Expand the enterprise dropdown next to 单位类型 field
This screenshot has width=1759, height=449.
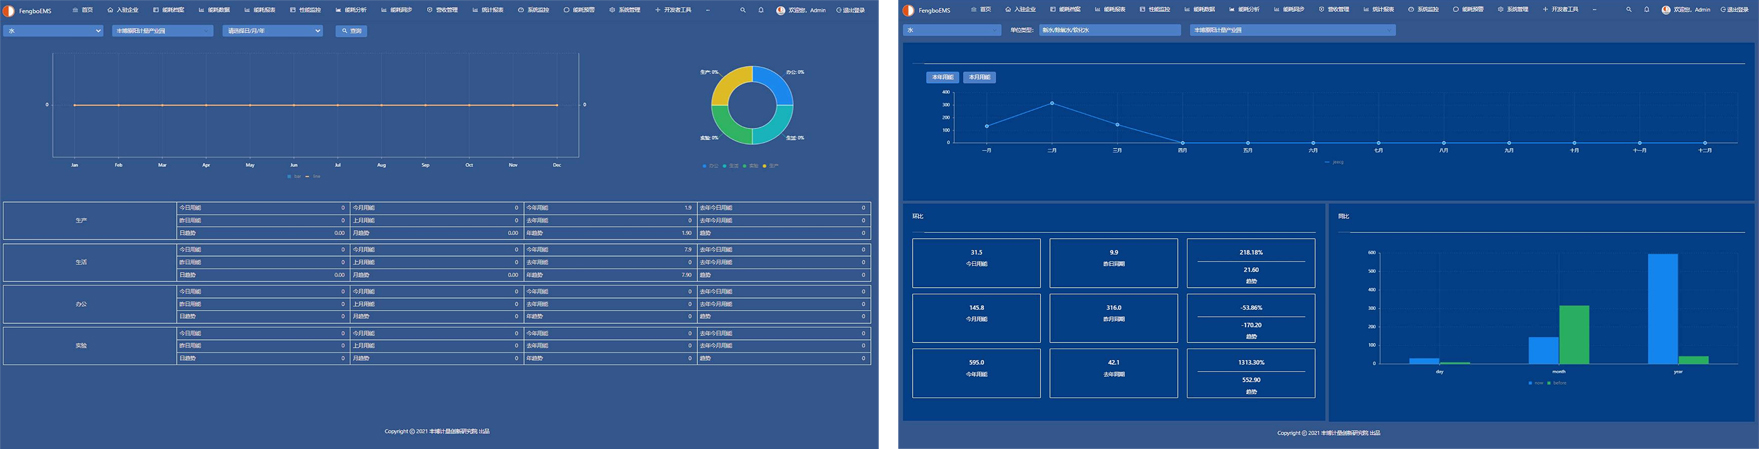click(1292, 30)
